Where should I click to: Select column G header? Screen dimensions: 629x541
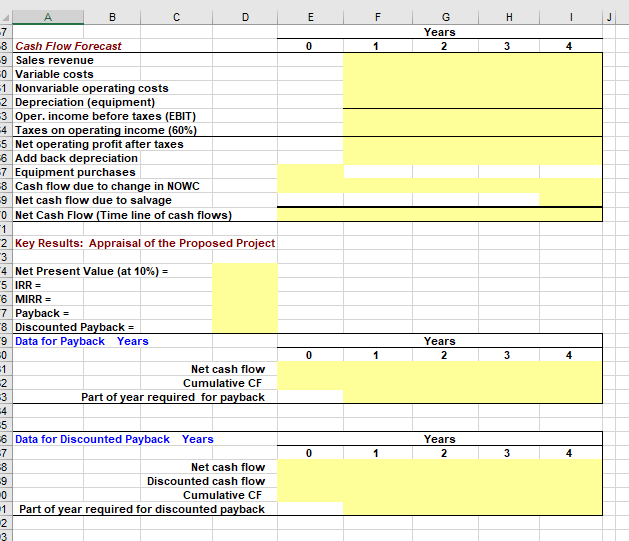tap(445, 17)
